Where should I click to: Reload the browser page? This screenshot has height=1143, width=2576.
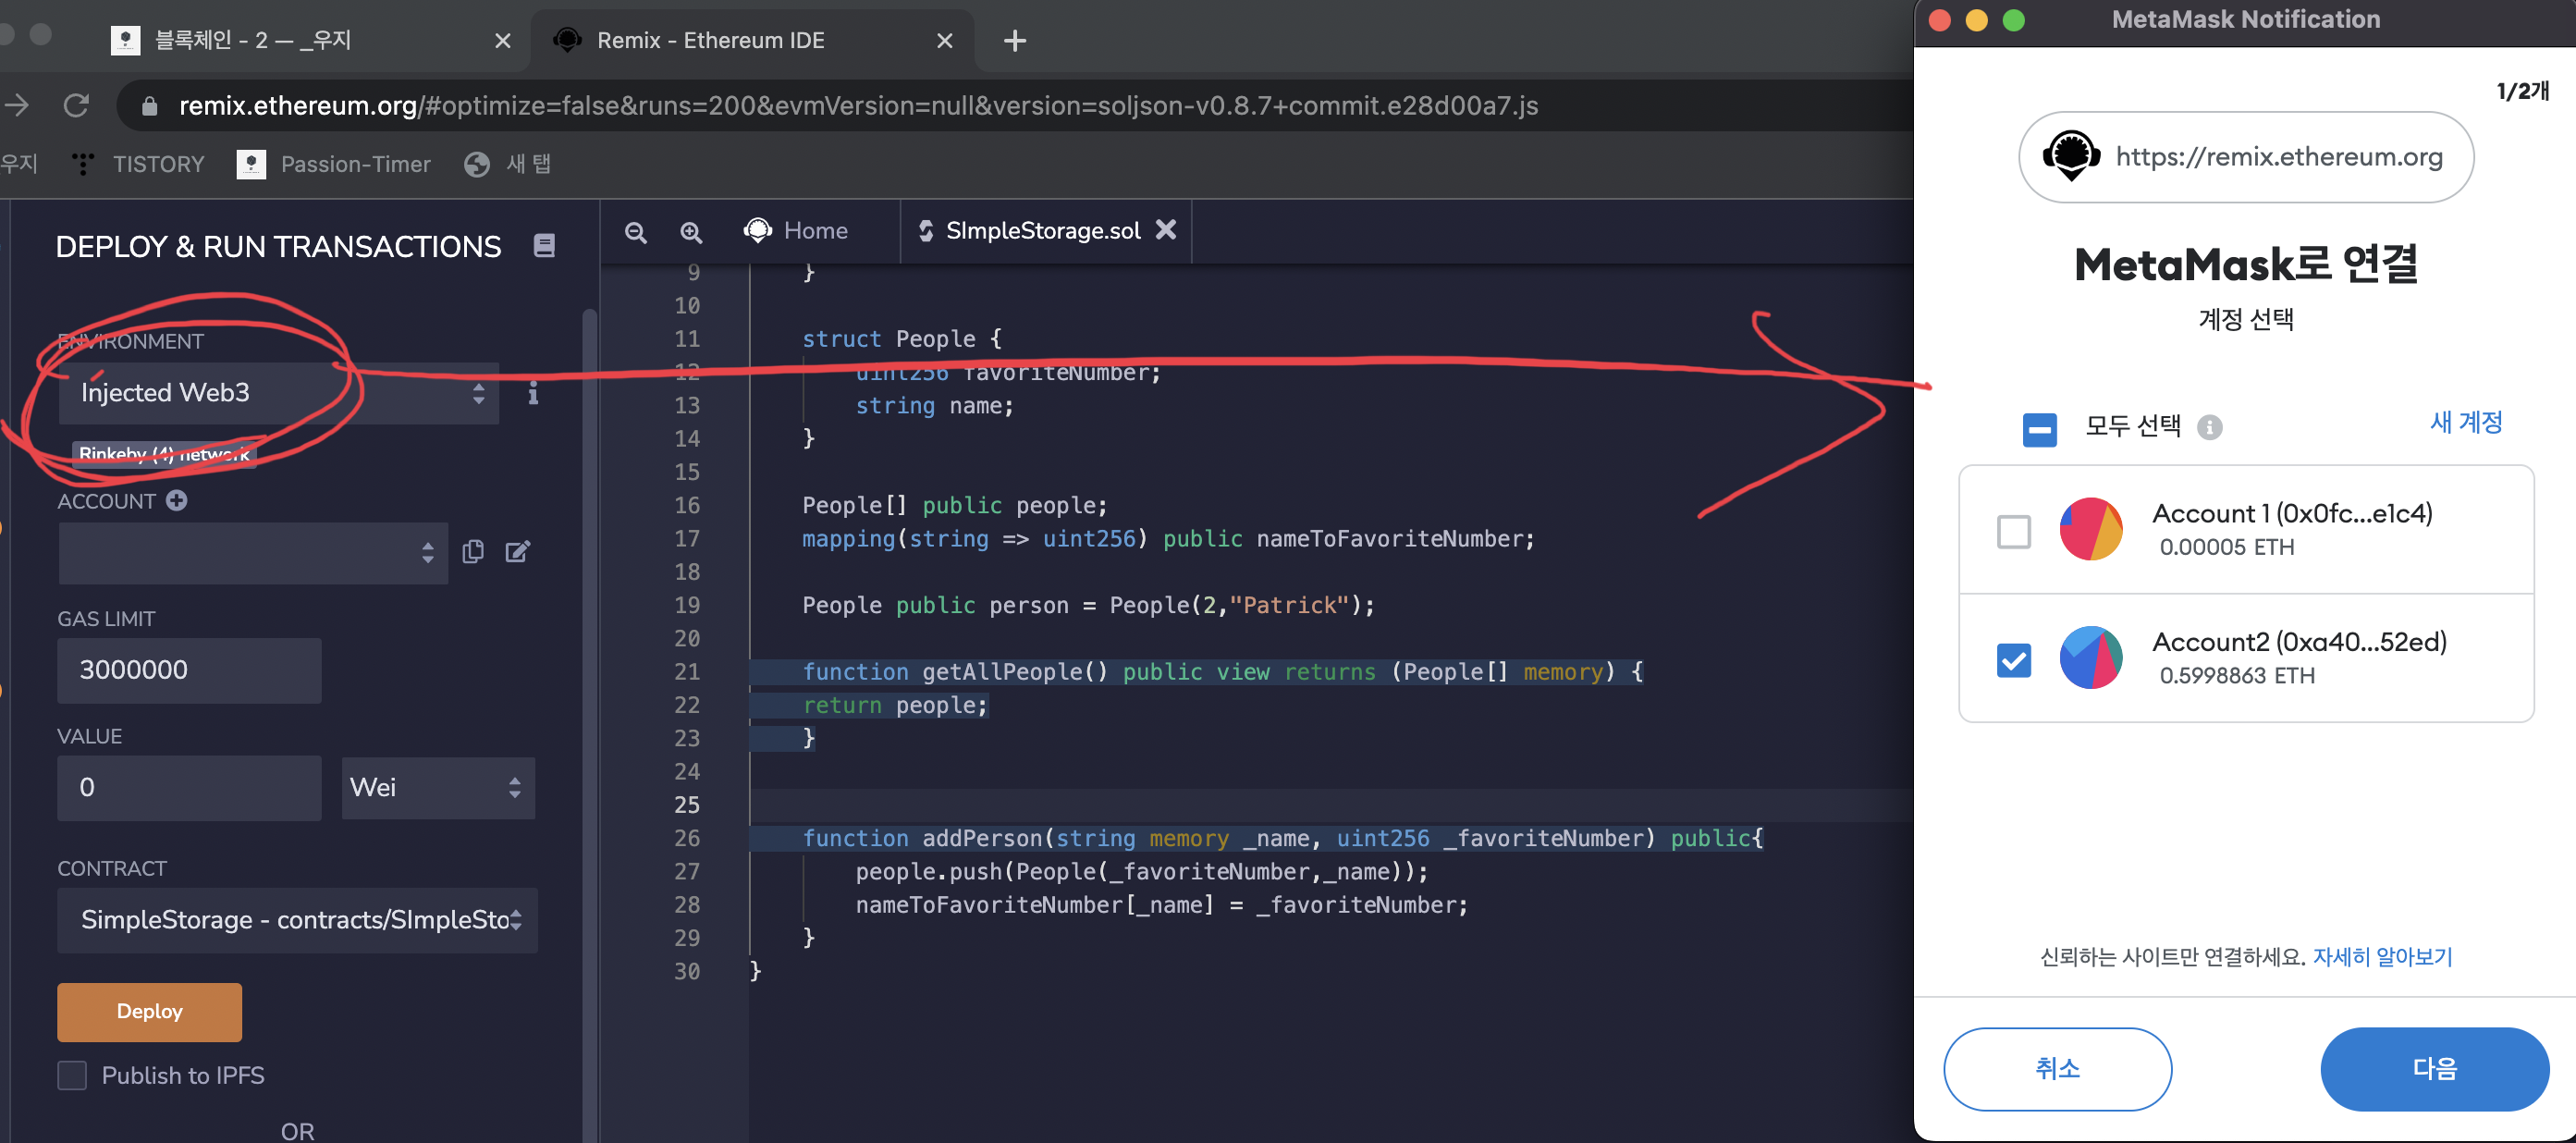click(77, 105)
